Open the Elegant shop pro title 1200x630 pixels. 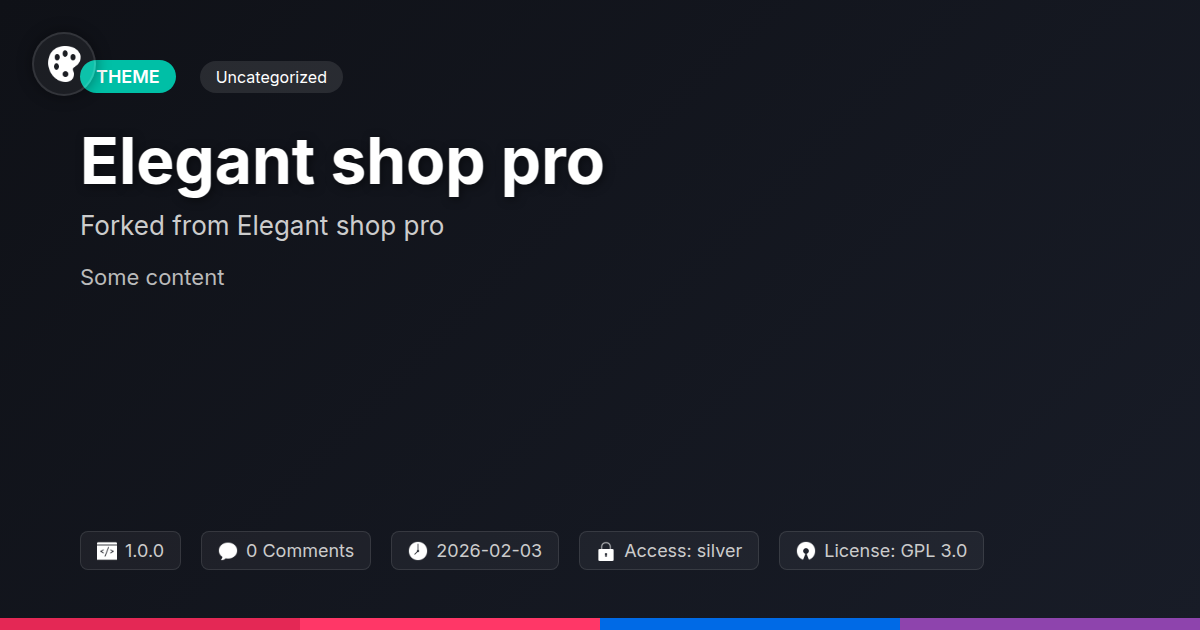tap(342, 161)
